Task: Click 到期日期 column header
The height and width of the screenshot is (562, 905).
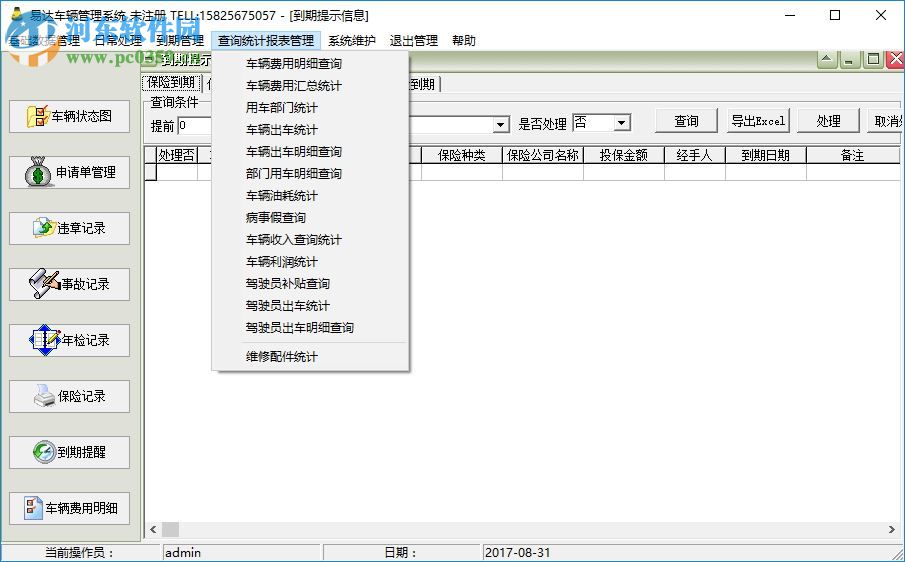Action: coord(766,155)
